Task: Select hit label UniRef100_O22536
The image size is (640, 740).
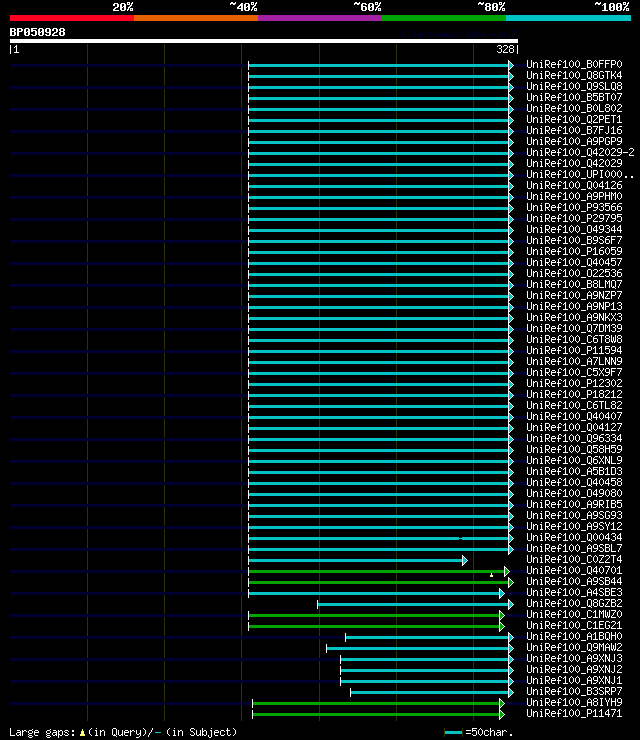Action: [574, 274]
